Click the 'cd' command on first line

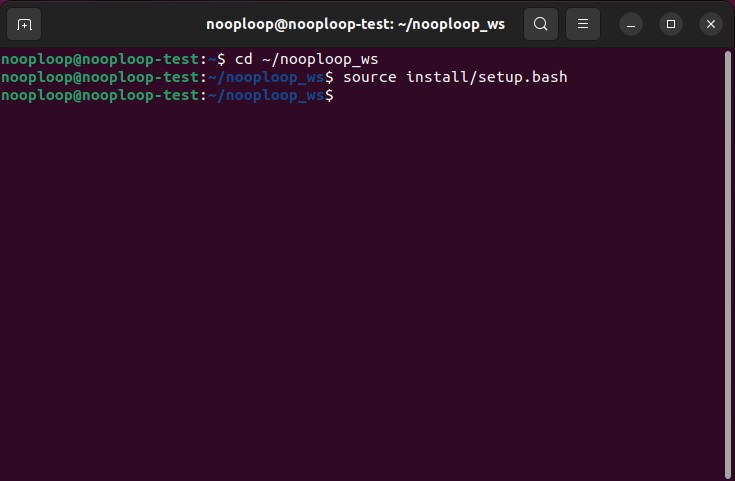[x=243, y=59]
